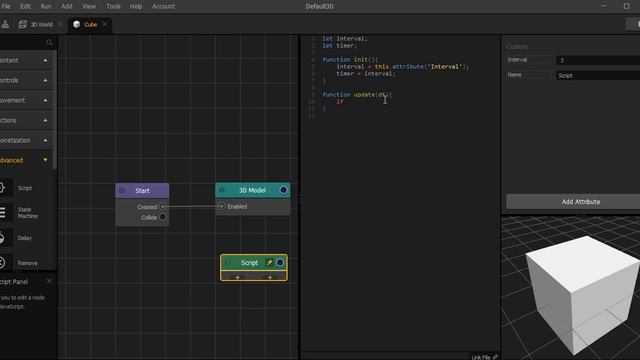
Task: Open the Account menu
Action: click(x=163, y=6)
